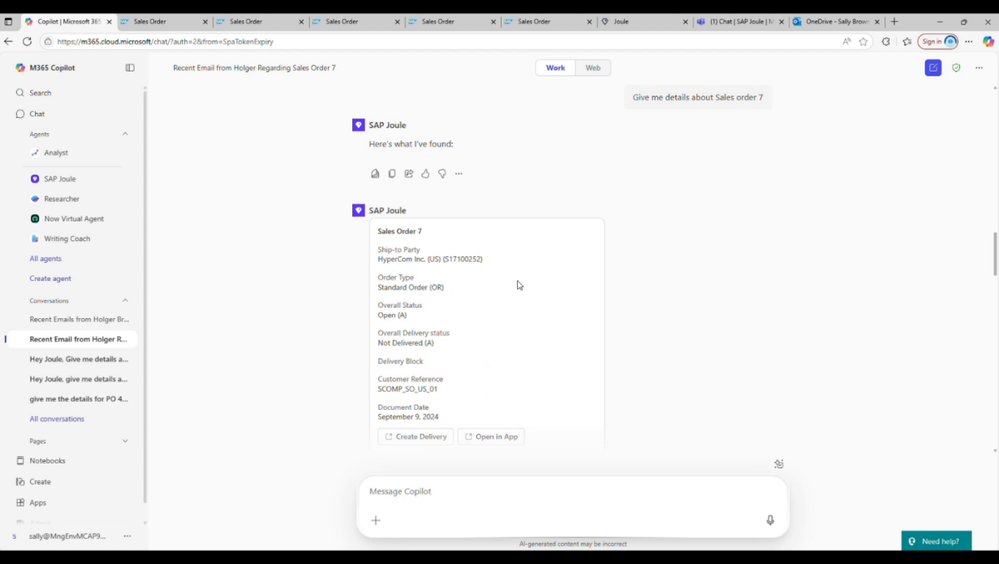Open the Researcher agent
Screen dimensions: 999x564
(62, 199)
